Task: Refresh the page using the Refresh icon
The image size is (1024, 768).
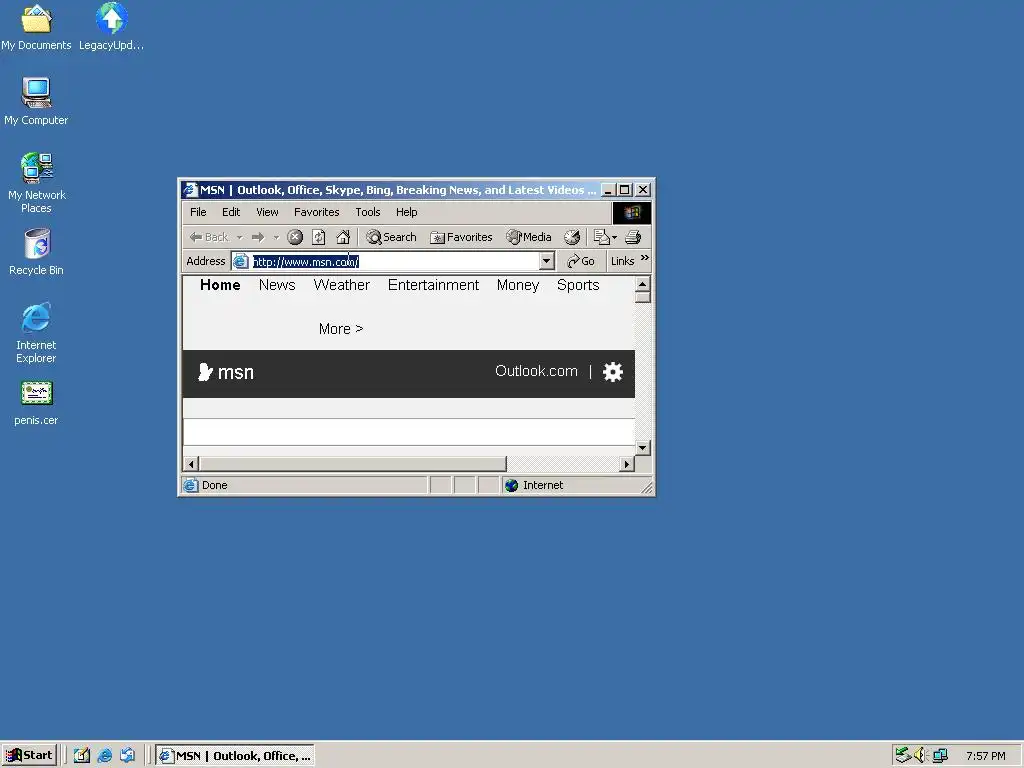Action: pos(319,237)
